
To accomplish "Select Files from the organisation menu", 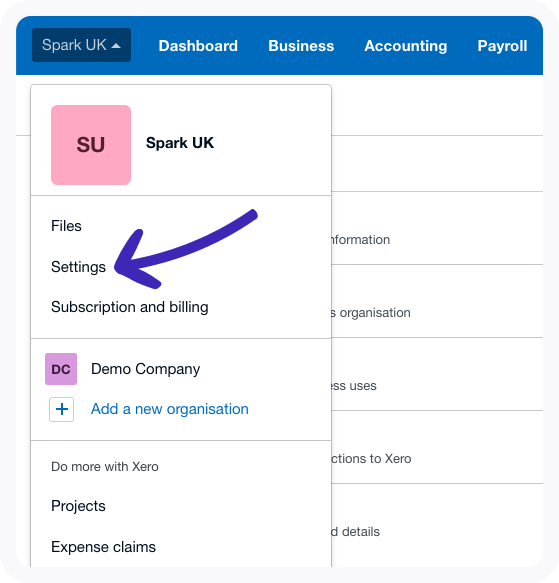I will click(x=66, y=226).
